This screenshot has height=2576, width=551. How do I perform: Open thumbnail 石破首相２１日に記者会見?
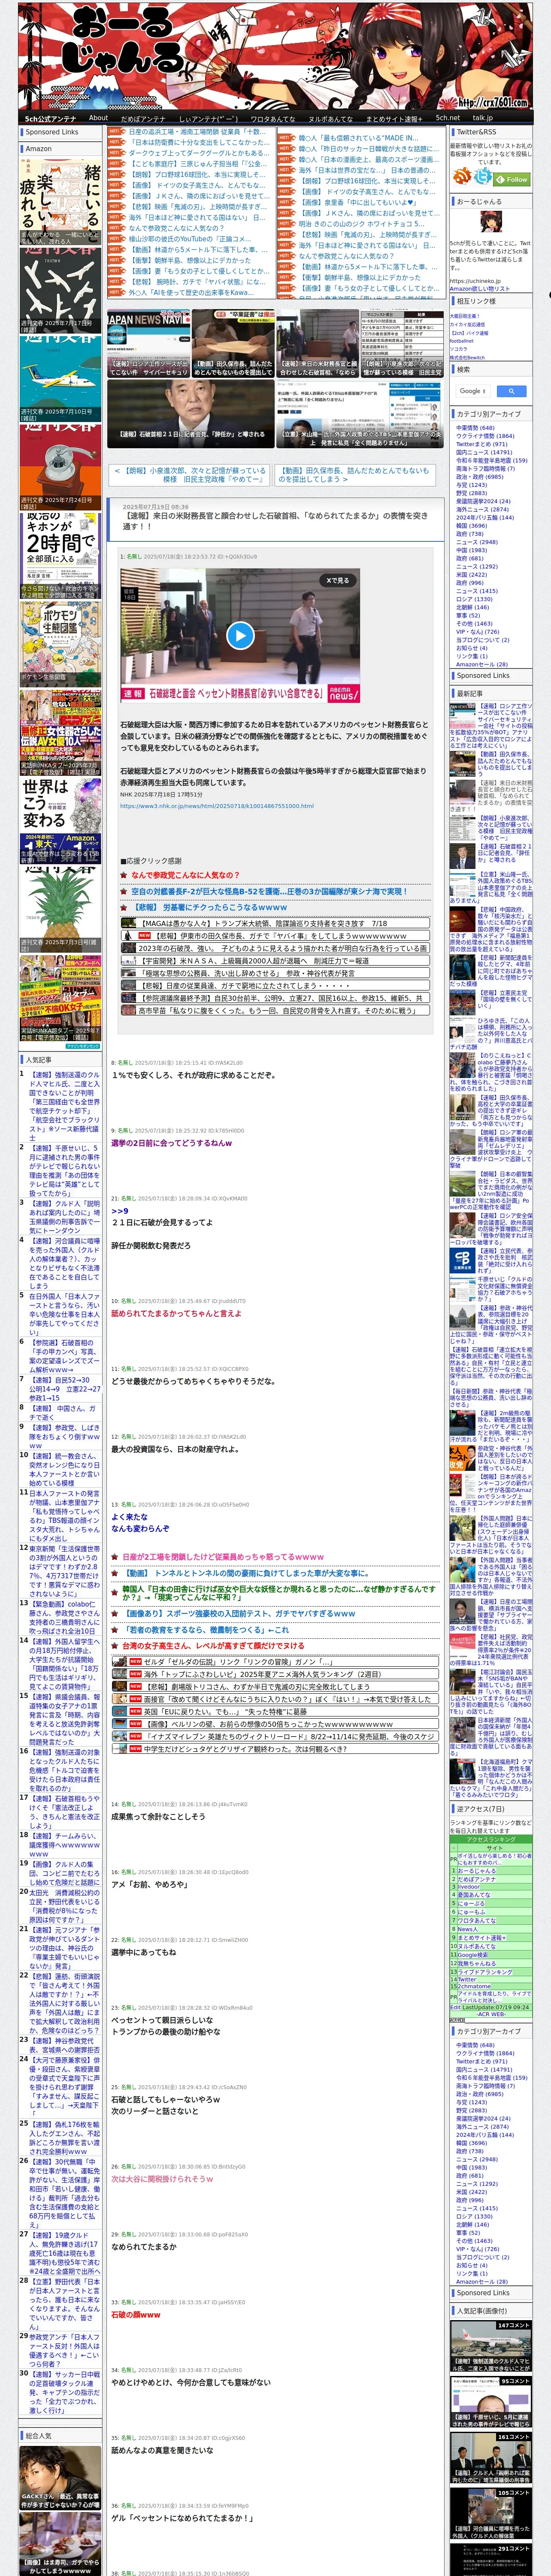point(190,414)
